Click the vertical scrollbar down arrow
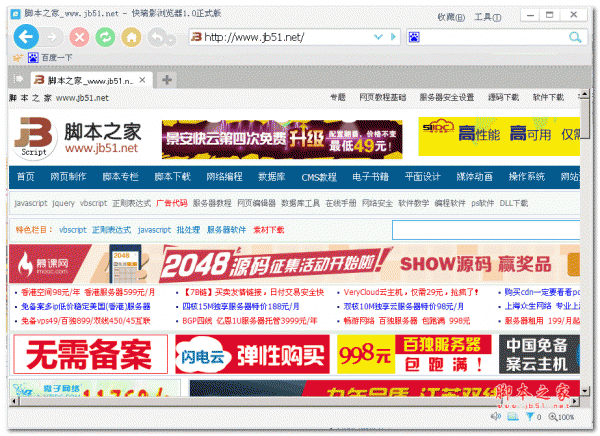The image size is (600, 436). 585,391
